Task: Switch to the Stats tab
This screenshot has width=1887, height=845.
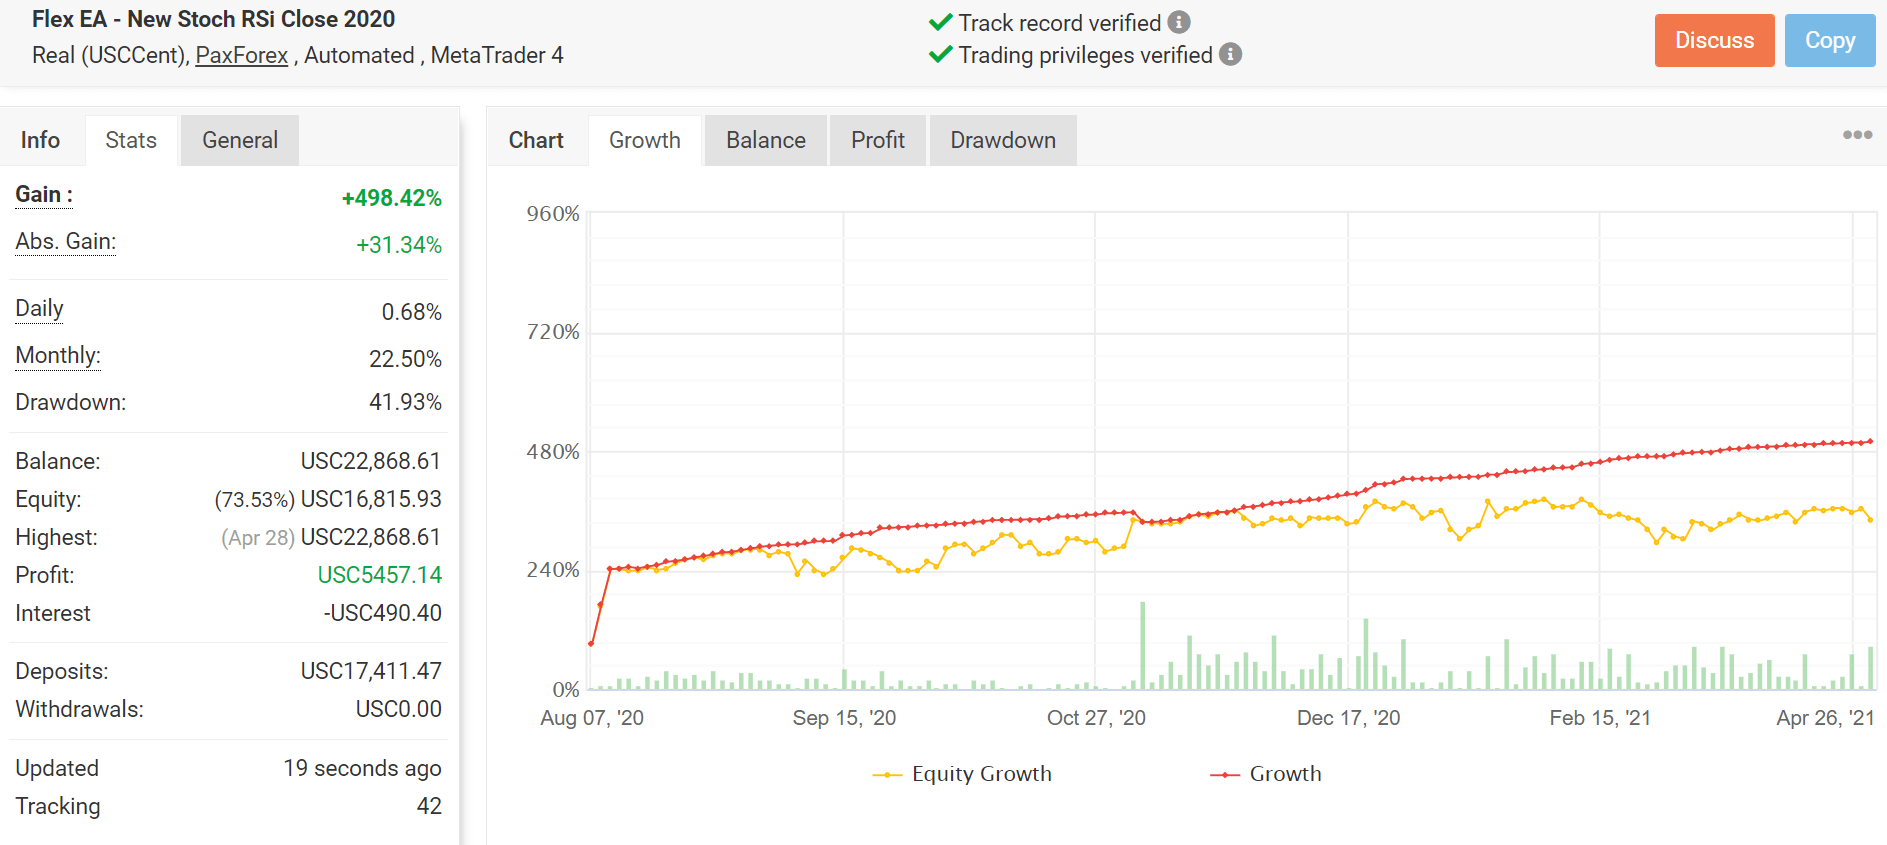Action: [131, 140]
